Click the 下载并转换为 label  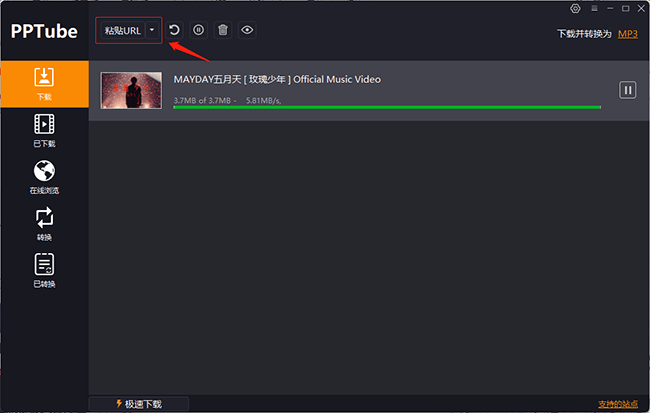click(x=584, y=34)
